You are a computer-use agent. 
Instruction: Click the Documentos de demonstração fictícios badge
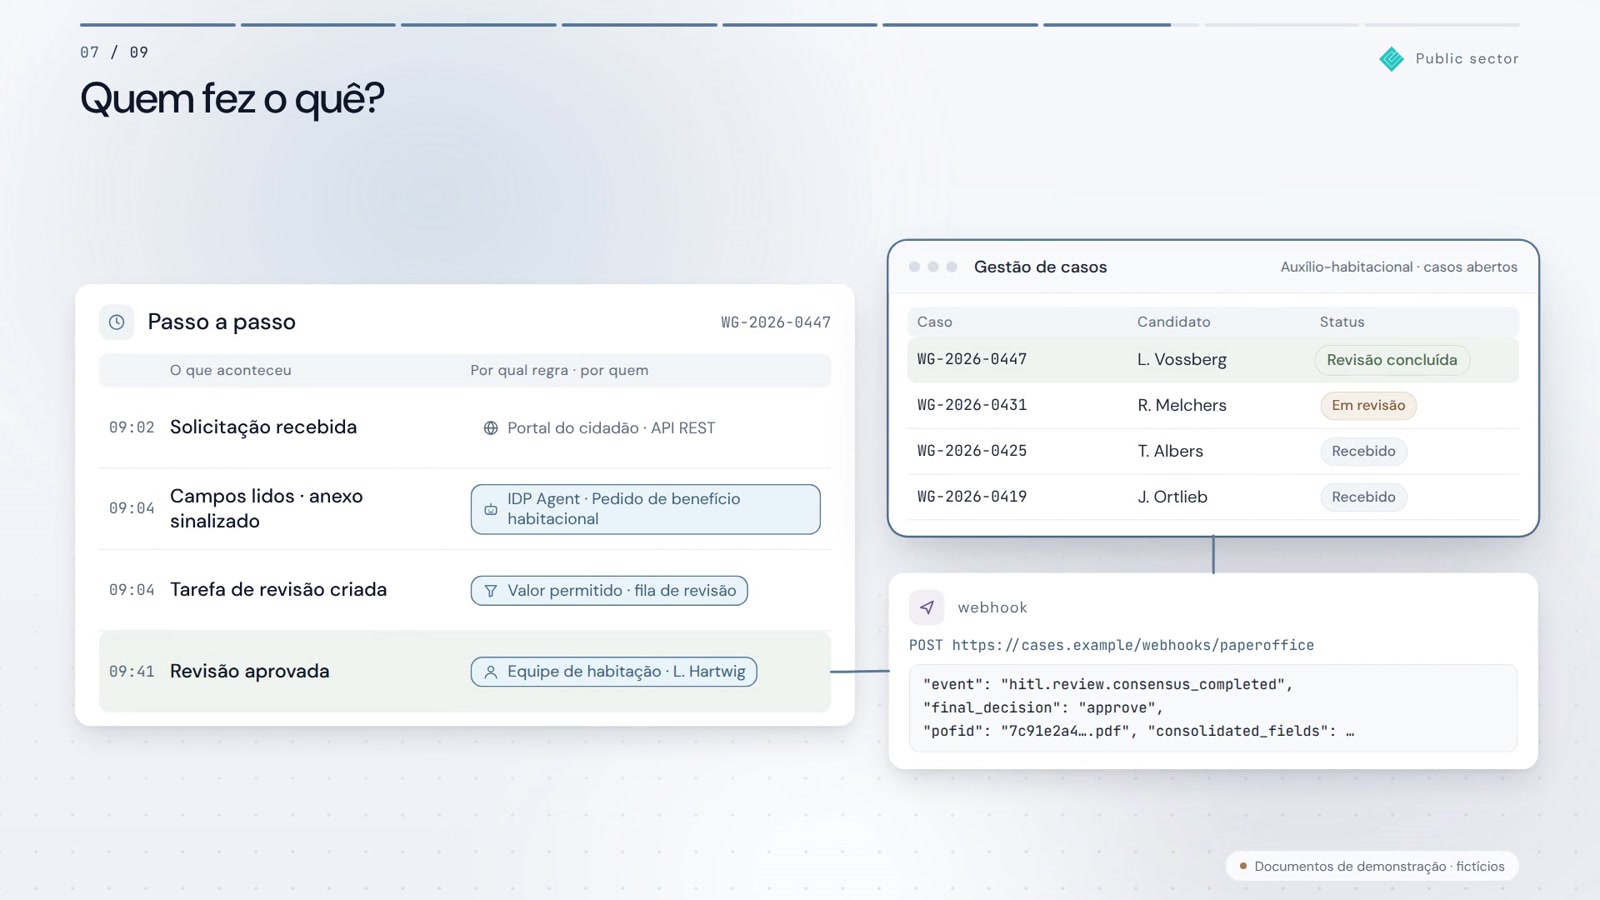[1372, 866]
